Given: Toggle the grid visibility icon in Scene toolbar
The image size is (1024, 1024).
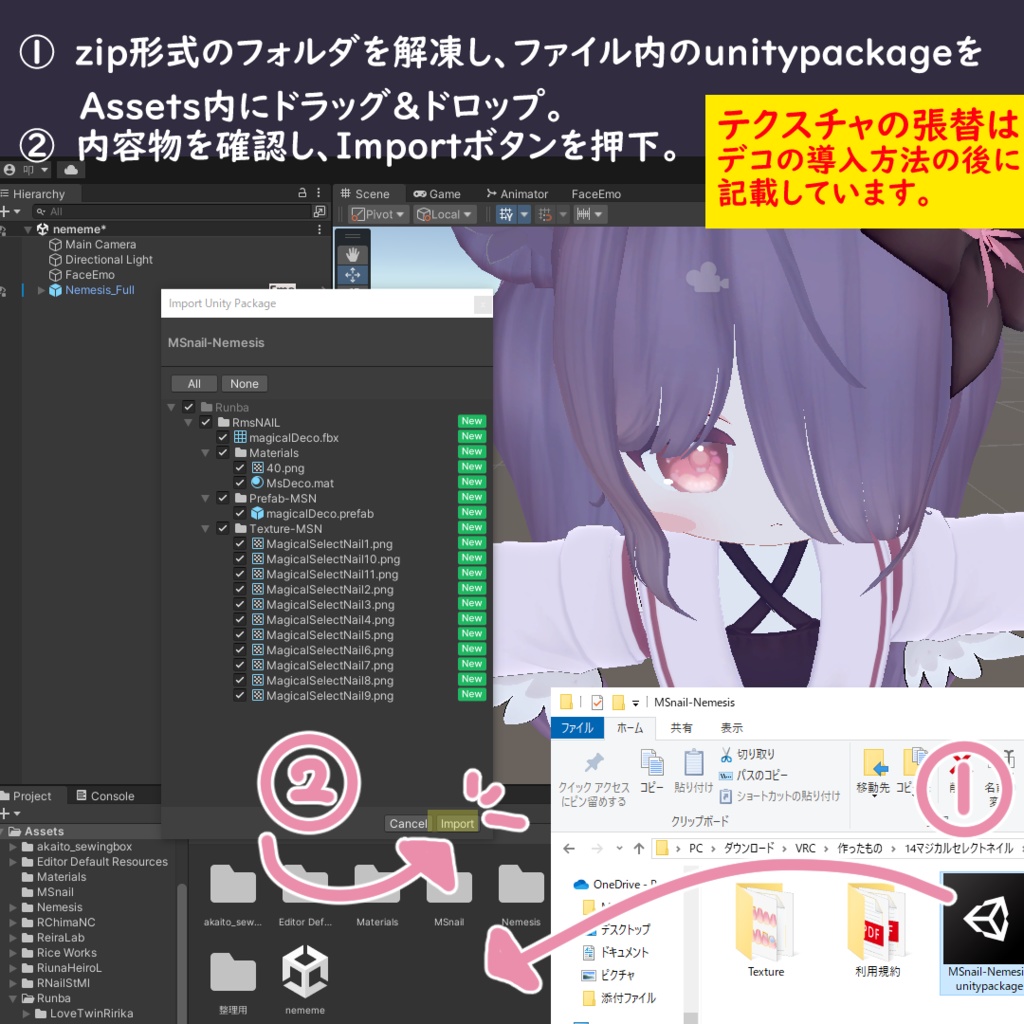Looking at the screenshot, I should coord(506,214).
